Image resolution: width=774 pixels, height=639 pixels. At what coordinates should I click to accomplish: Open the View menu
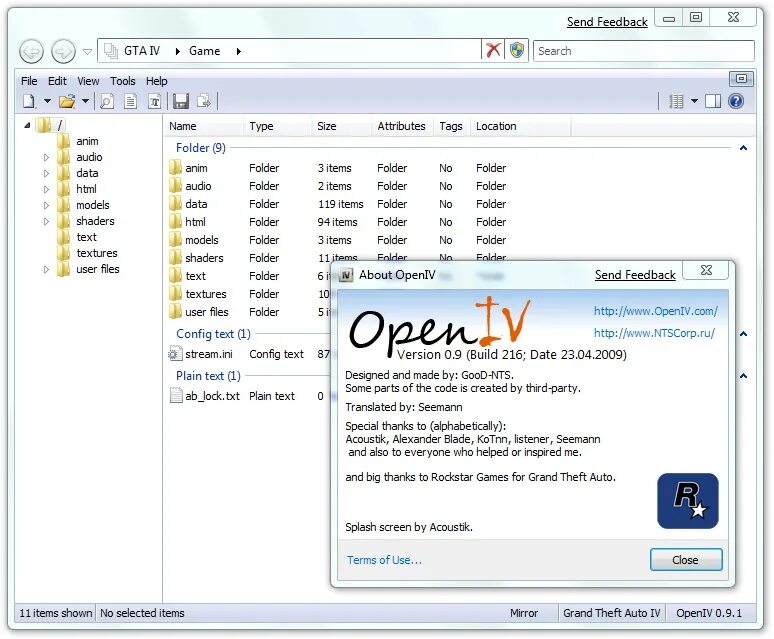click(x=88, y=81)
